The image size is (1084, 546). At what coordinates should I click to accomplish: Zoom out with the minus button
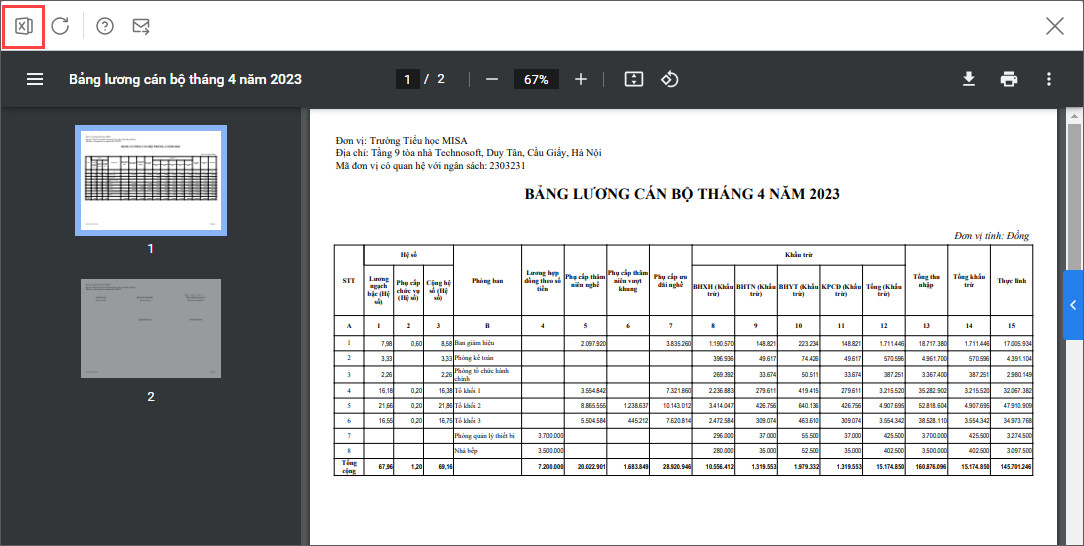[492, 79]
